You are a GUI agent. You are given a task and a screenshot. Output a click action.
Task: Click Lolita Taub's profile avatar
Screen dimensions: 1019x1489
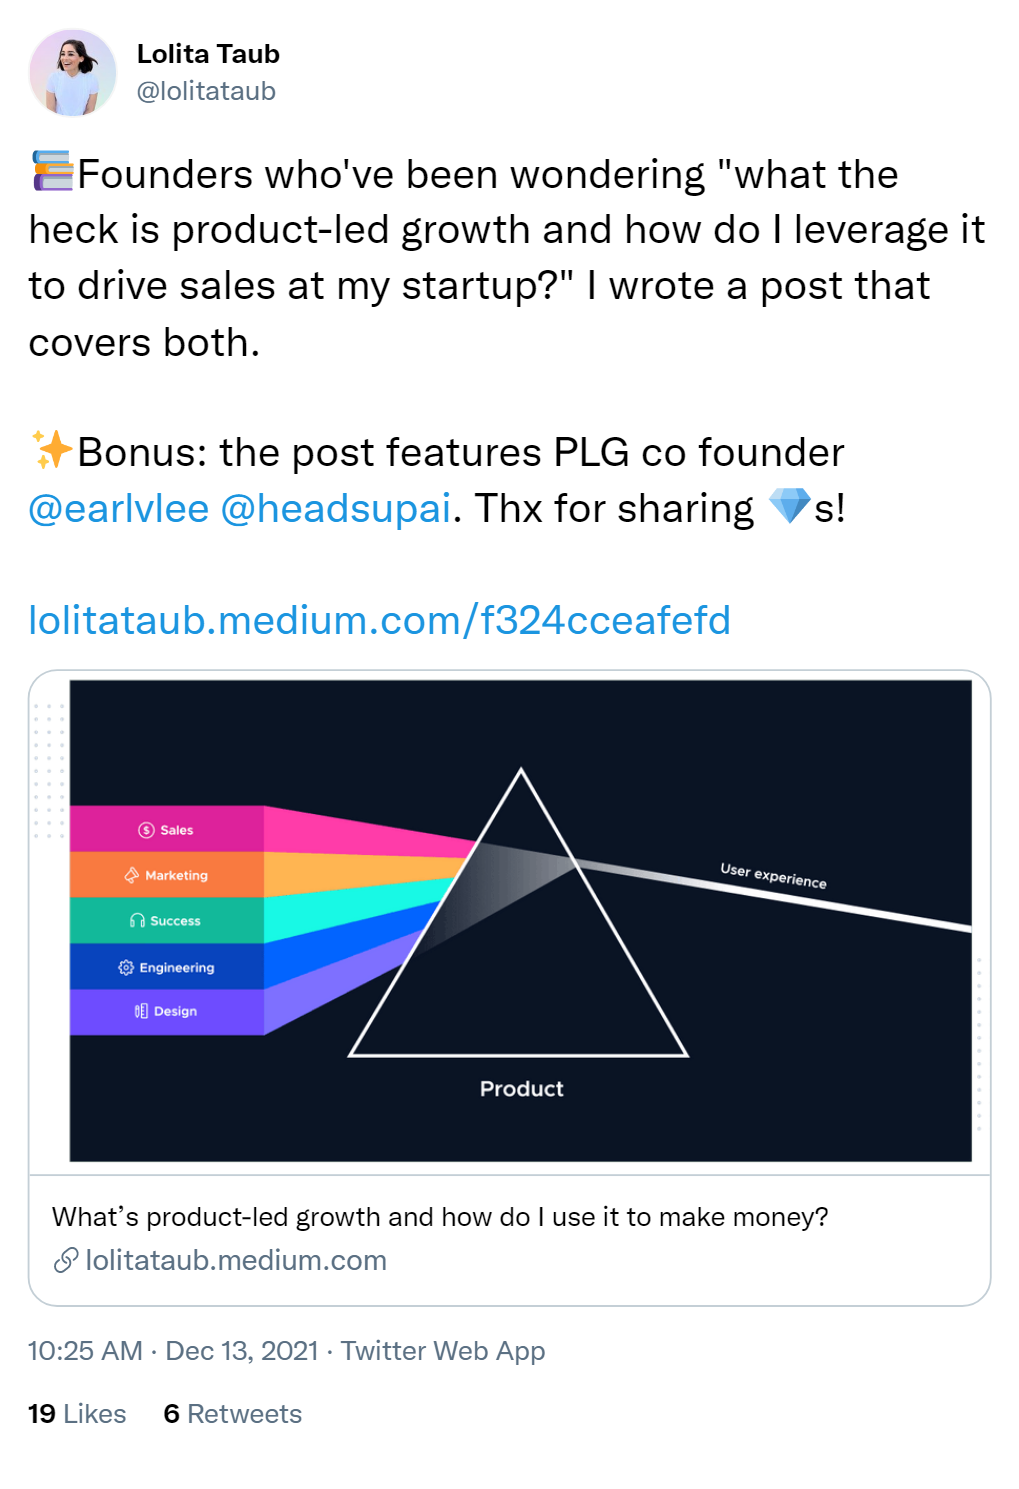[x=73, y=73]
